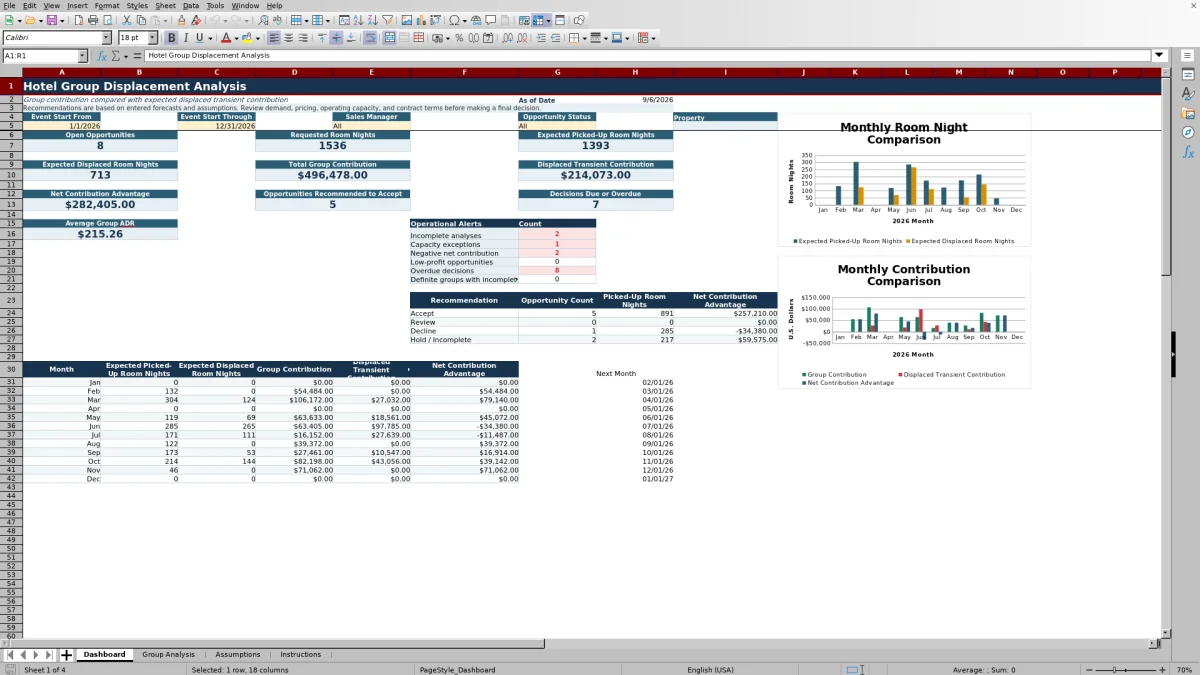Select the $496,478.00 Total Group Contribution cell
Viewport: 1200px width, 675px height.
coord(332,175)
